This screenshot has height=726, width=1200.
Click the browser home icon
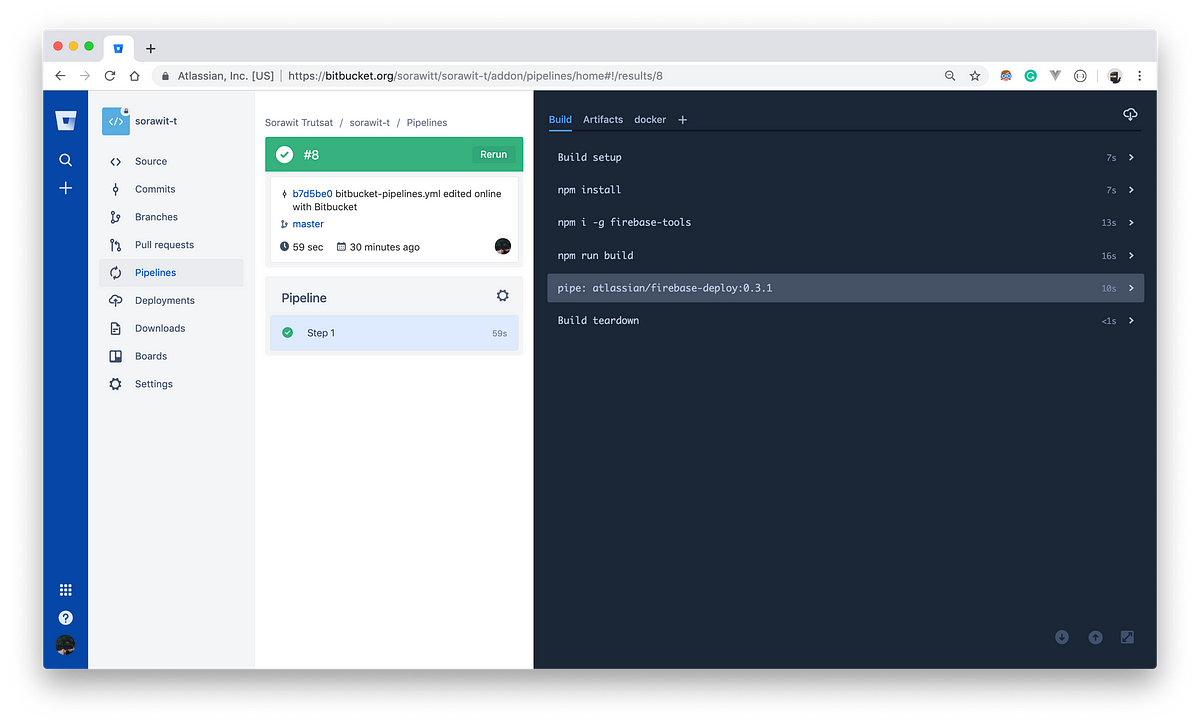click(135, 76)
